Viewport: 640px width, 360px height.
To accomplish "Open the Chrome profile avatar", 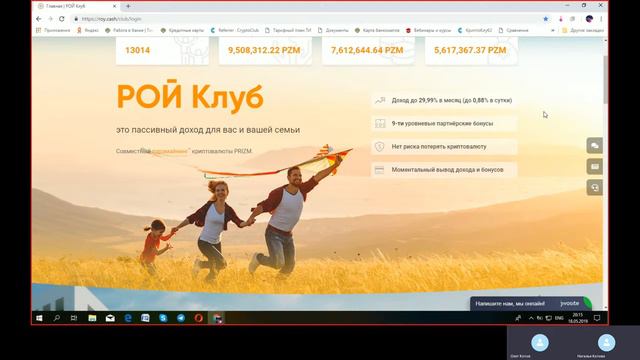I will click(x=589, y=19).
